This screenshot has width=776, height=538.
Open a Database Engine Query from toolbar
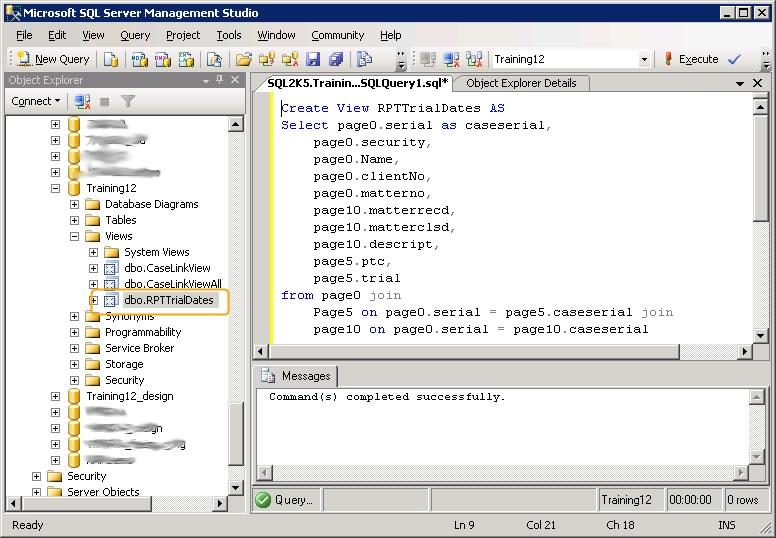point(111,59)
